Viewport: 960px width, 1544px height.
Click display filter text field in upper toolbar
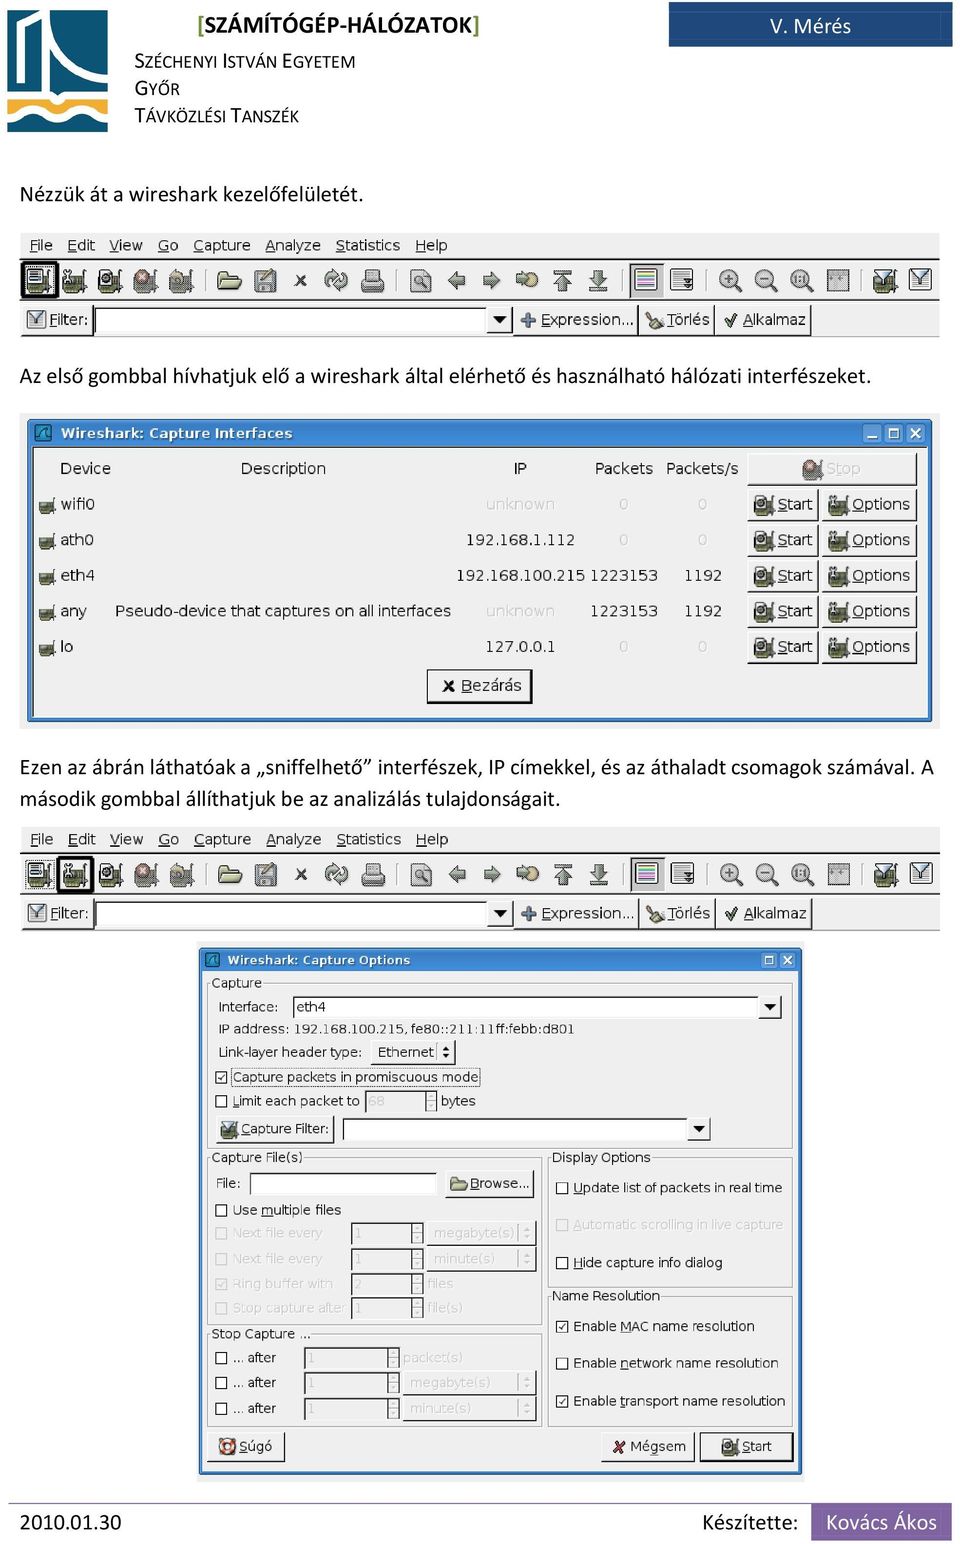291,320
